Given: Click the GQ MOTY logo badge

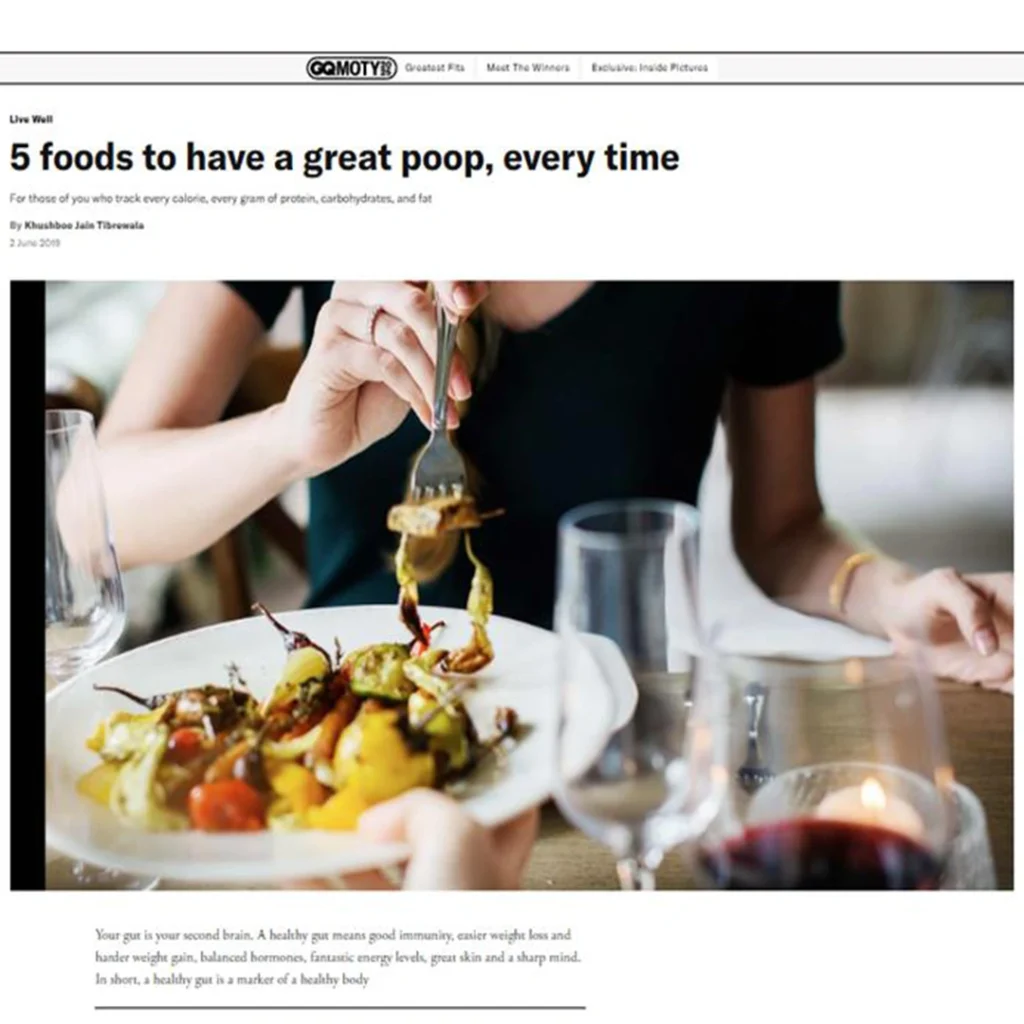Looking at the screenshot, I should (351, 68).
